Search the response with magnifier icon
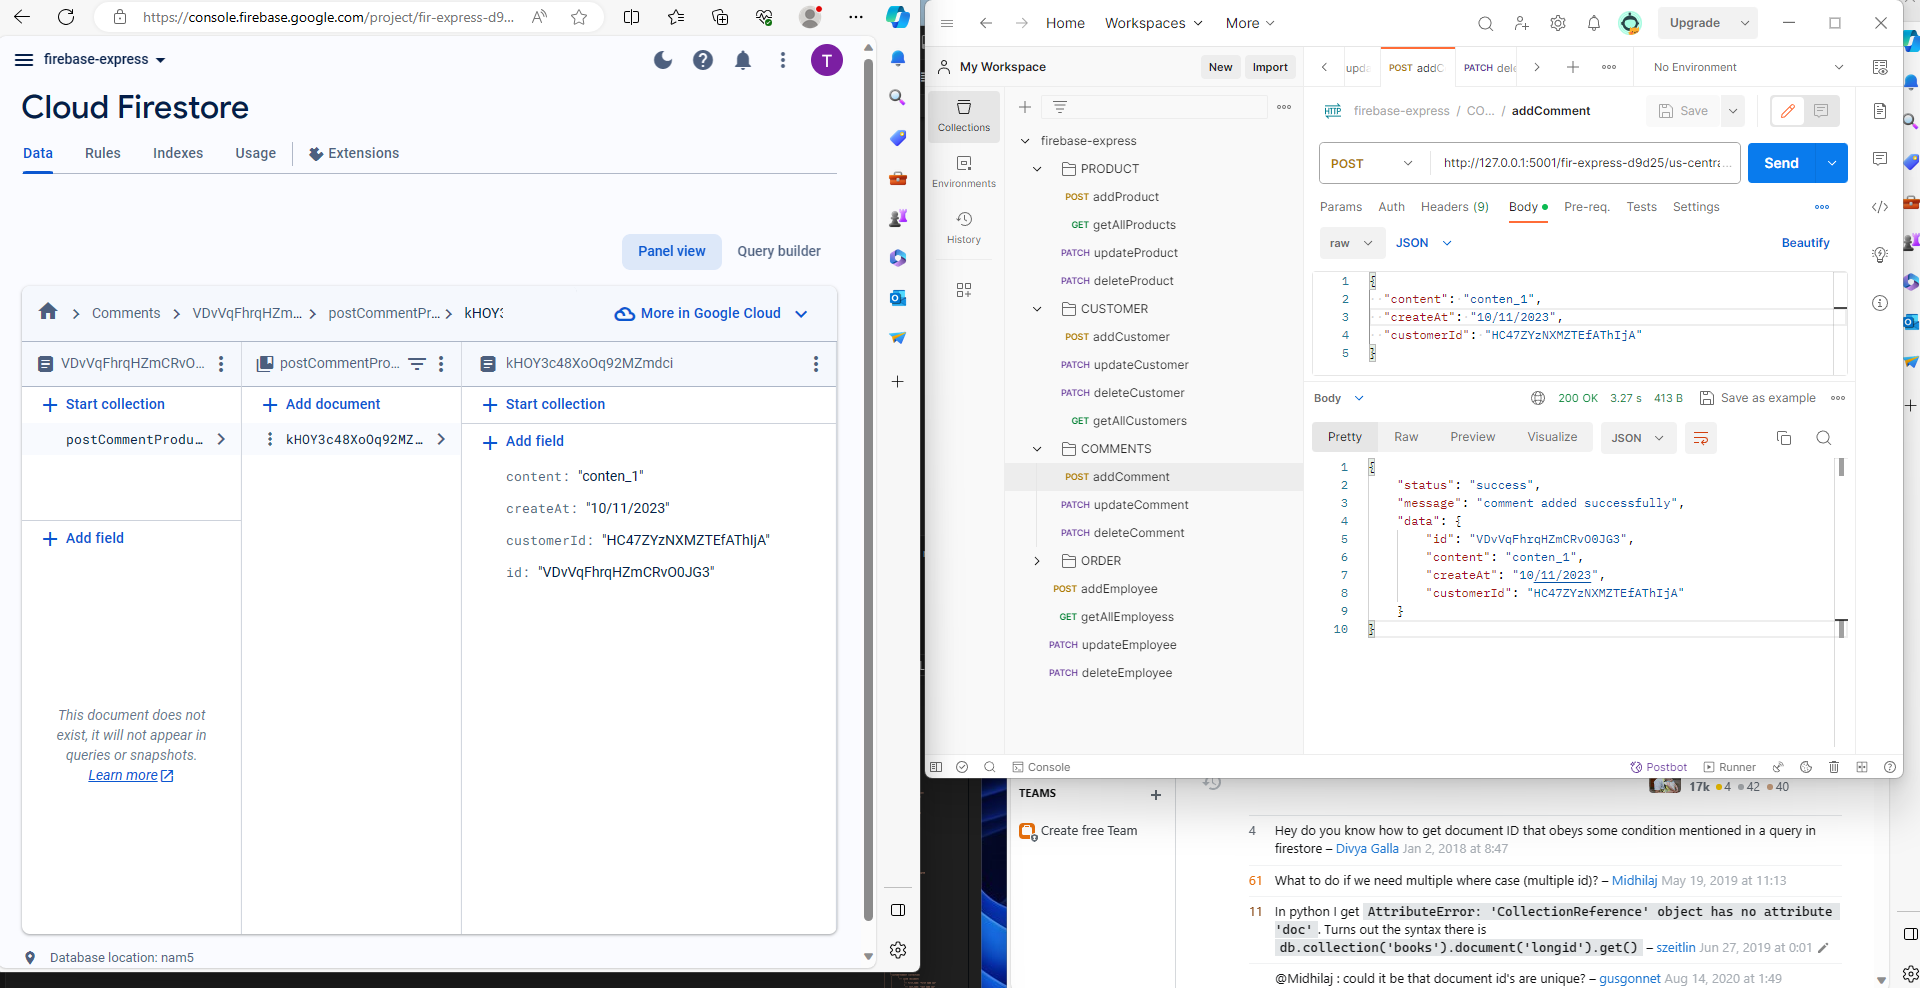 1823,438
